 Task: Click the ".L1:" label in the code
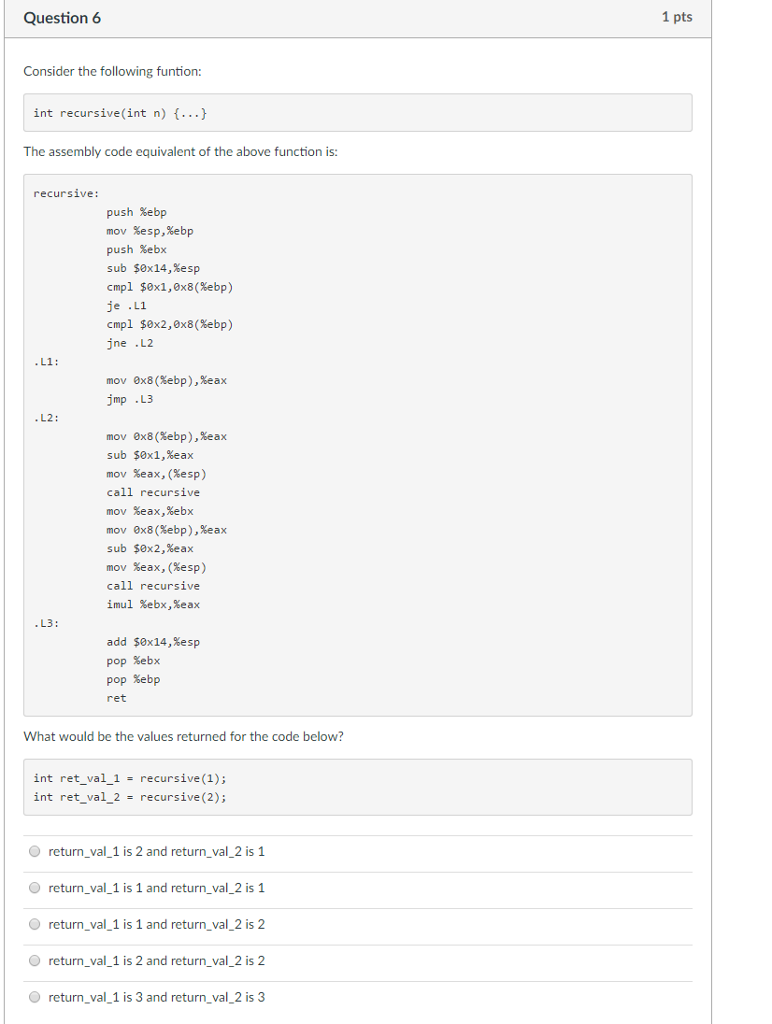tap(46, 361)
